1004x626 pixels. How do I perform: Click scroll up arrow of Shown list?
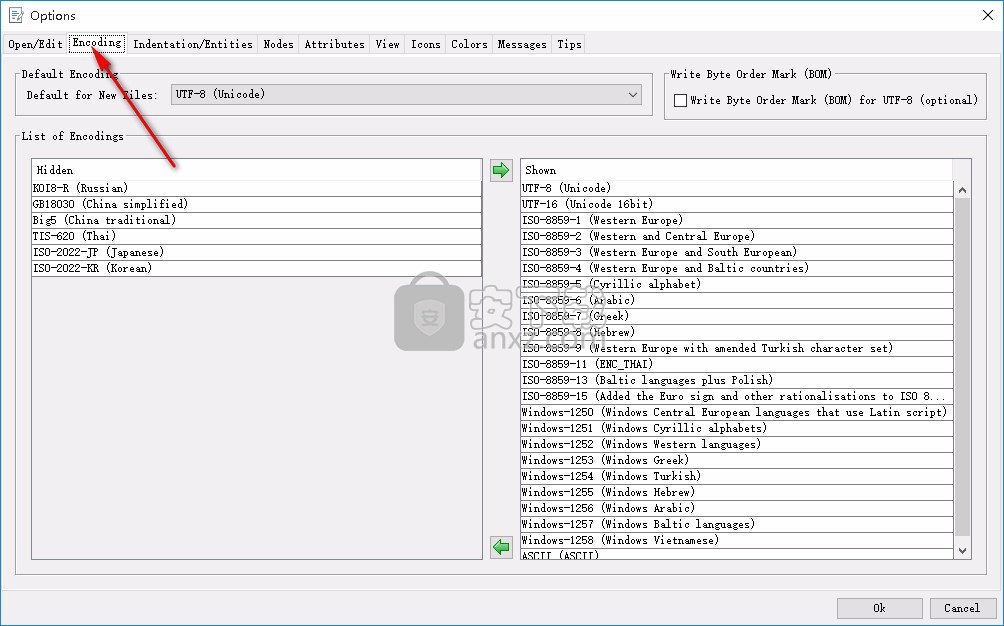click(962, 190)
